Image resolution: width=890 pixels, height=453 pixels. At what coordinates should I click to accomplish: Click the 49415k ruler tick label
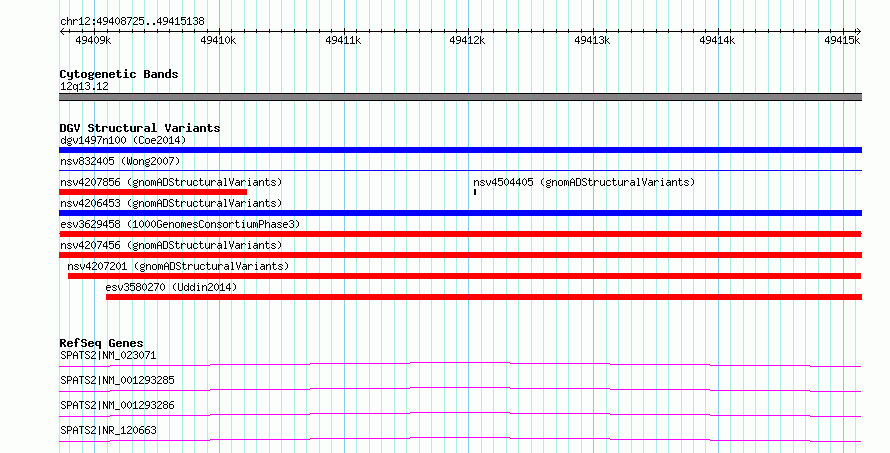coord(842,40)
